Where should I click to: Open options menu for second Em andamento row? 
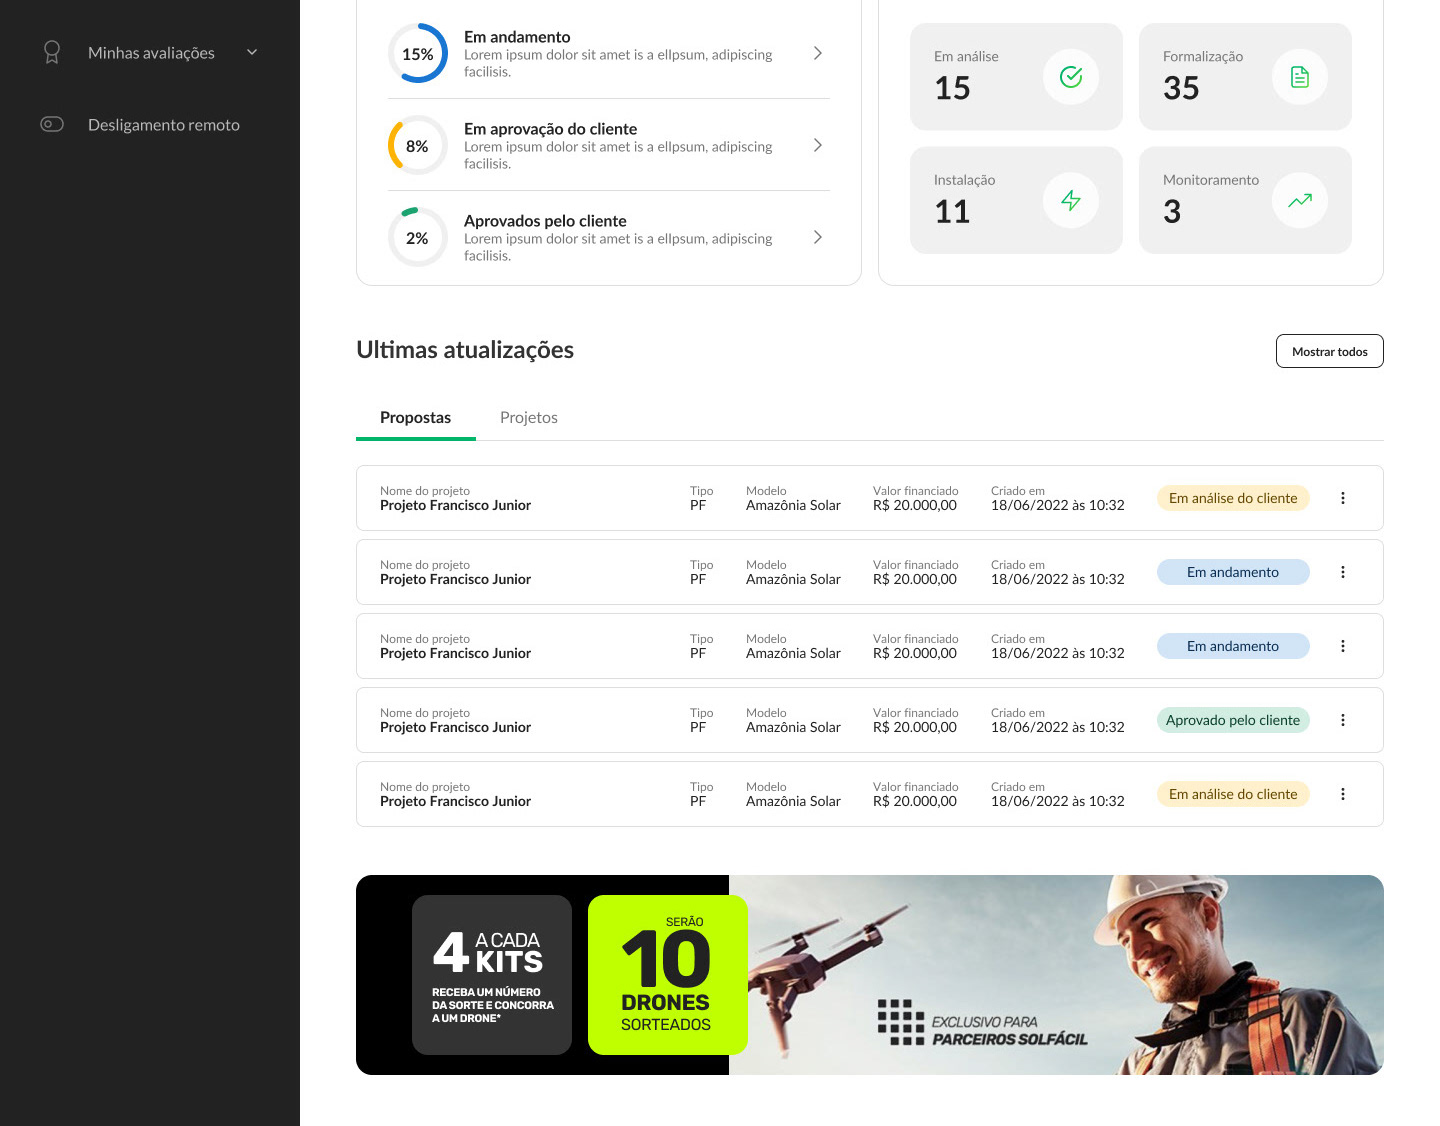pos(1343,646)
